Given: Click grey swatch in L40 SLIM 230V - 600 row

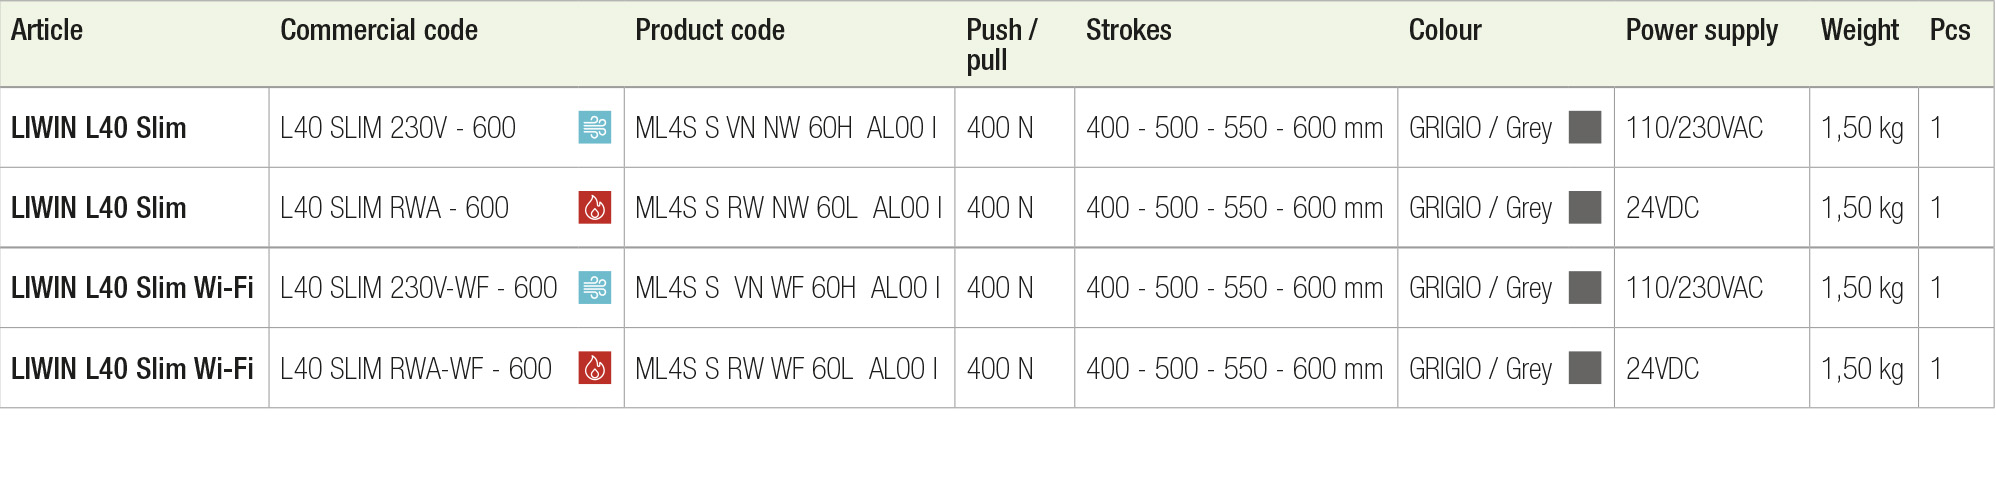Looking at the screenshot, I should [1585, 127].
